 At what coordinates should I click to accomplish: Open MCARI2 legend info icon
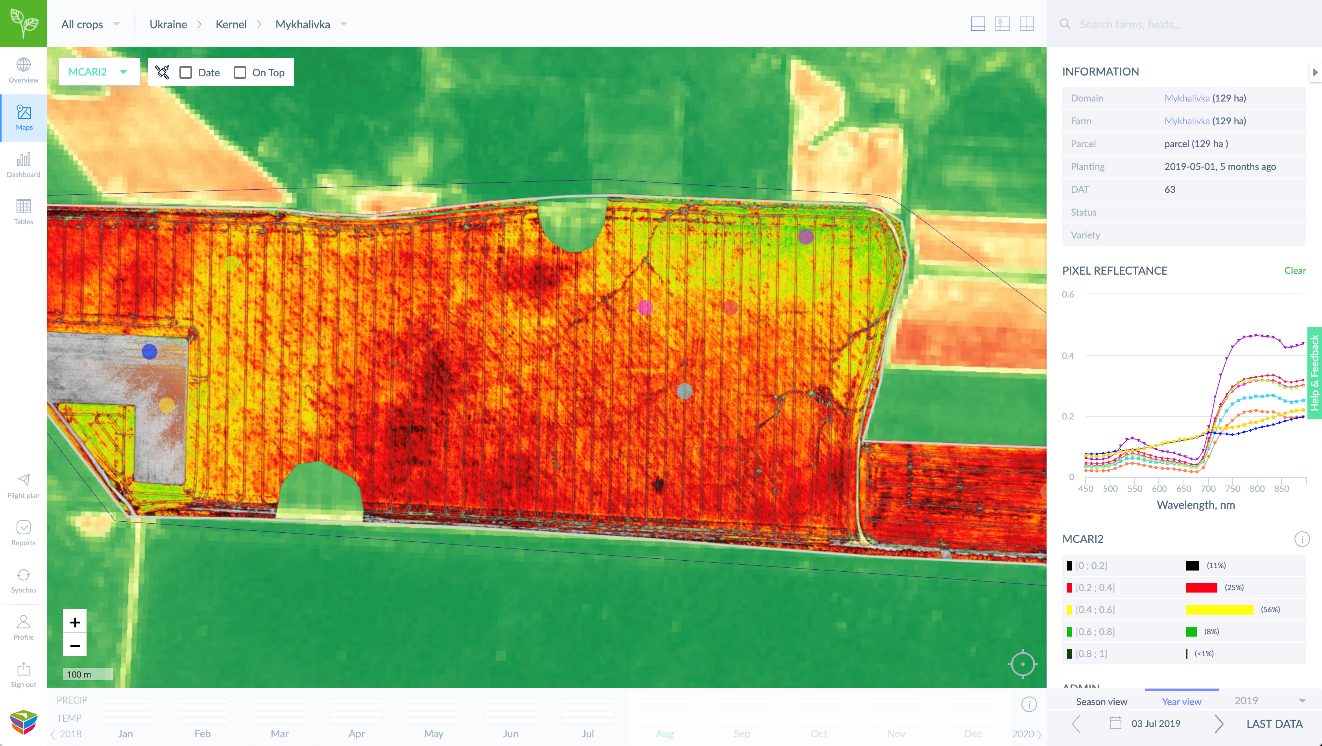pos(1302,539)
